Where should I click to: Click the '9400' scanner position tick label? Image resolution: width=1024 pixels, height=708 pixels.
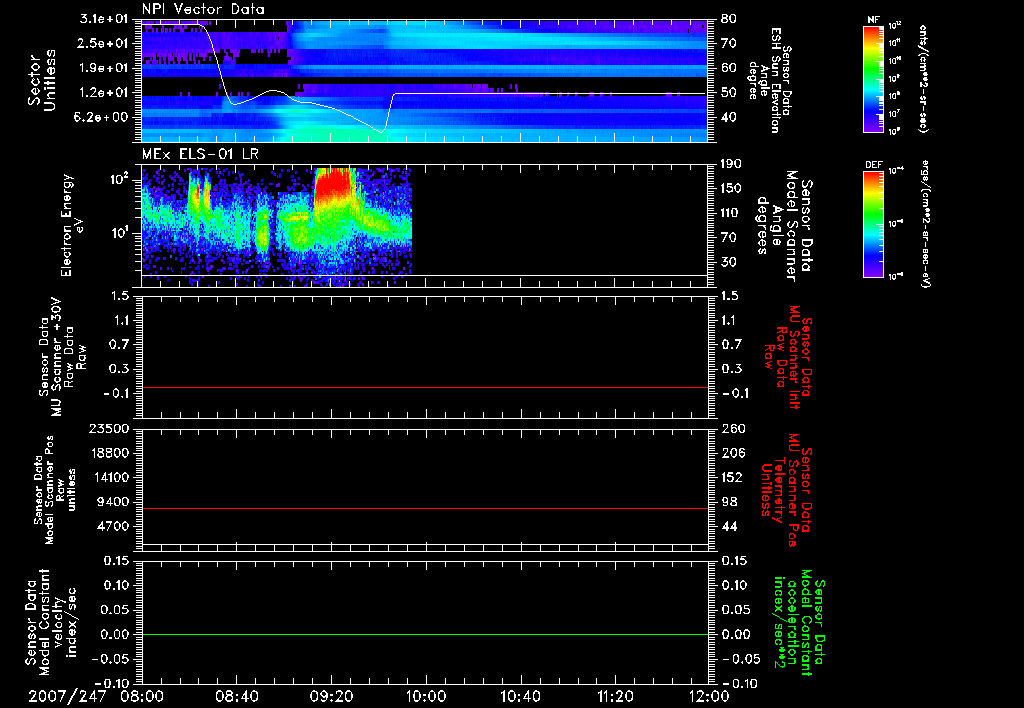coord(113,502)
